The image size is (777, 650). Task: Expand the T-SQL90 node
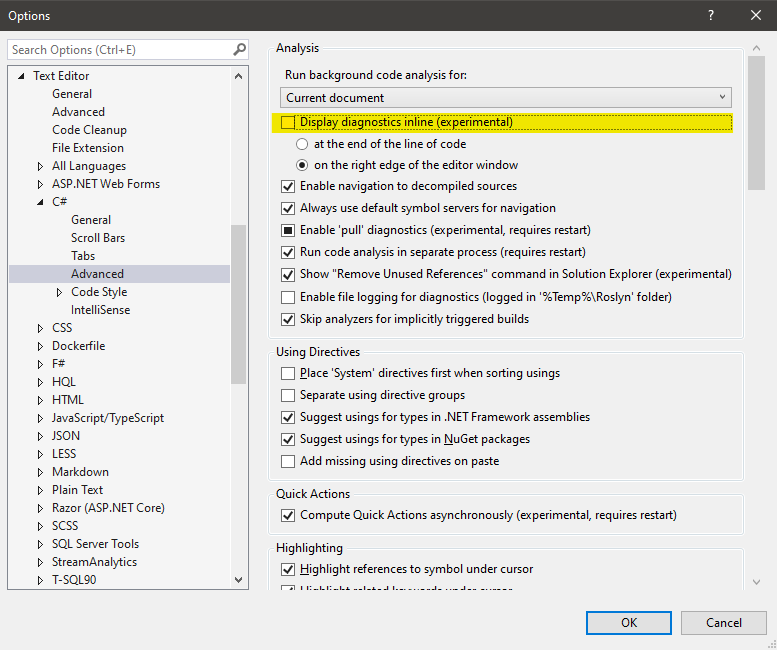pos(40,580)
